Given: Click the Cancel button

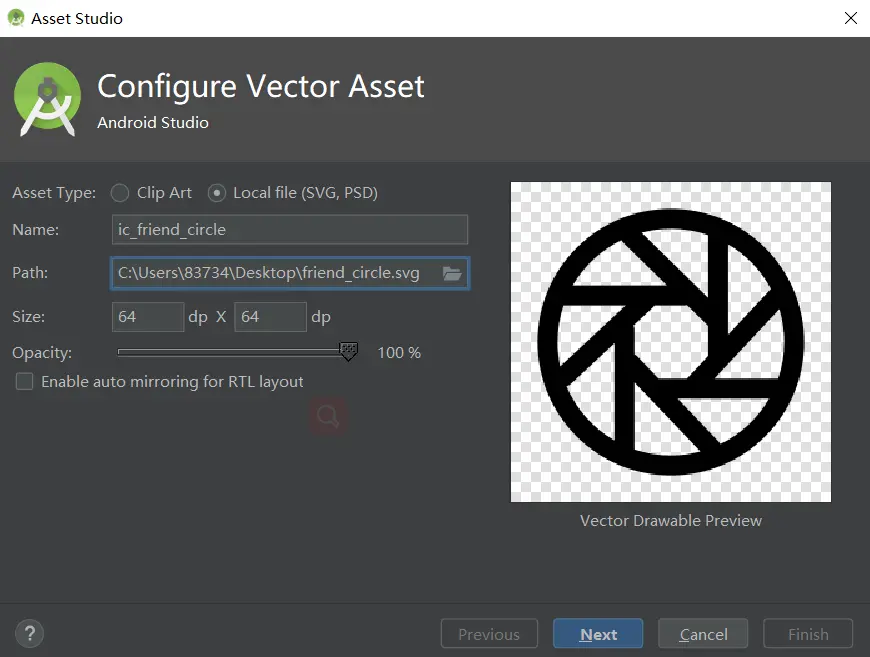Looking at the screenshot, I should (x=703, y=634).
